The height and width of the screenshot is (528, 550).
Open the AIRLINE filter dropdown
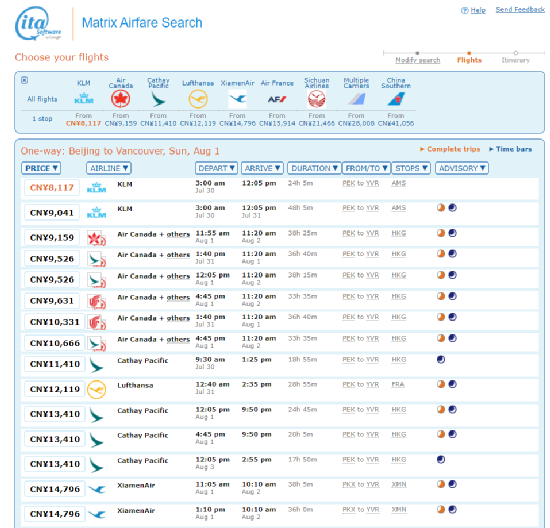click(109, 168)
